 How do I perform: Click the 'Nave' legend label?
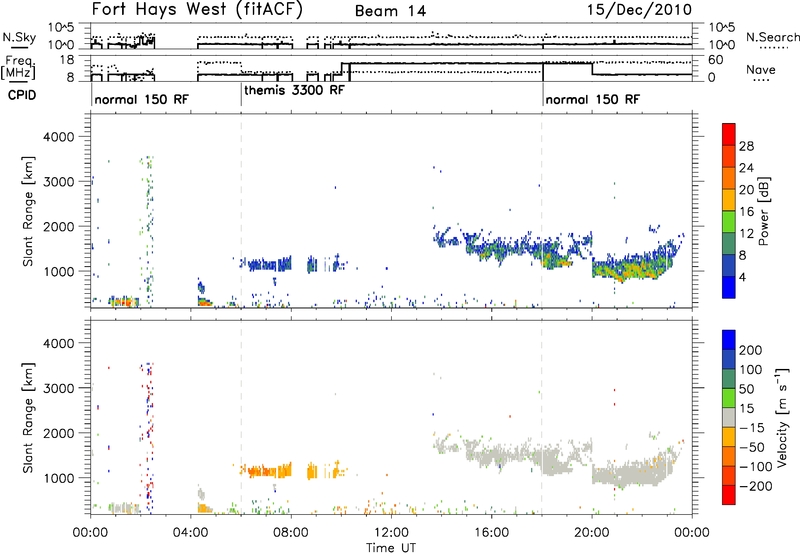pyautogui.click(x=761, y=69)
